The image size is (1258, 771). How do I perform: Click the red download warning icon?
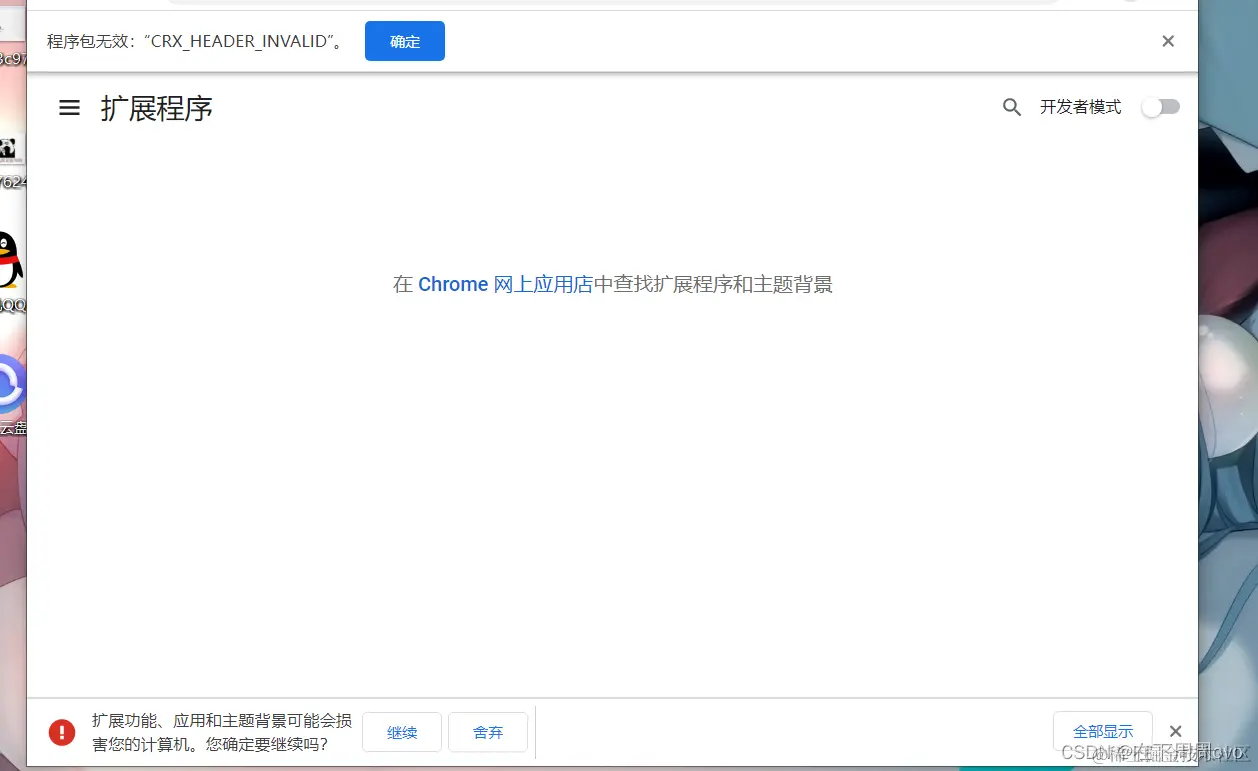(62, 732)
